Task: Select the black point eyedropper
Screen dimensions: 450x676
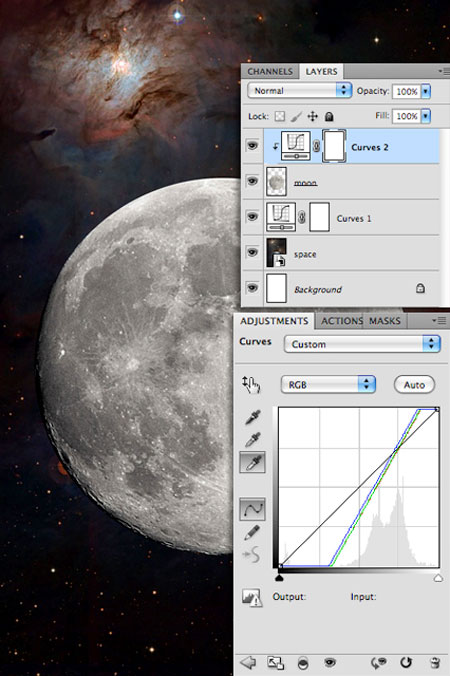Action: [x=253, y=417]
